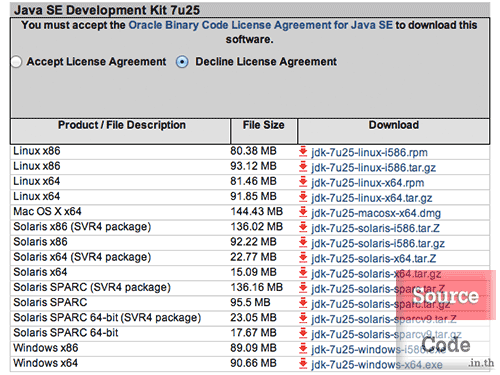The width and height of the screenshot is (500, 375).
Task: Click the 15.09 MB file size cell
Action: [x=253, y=272]
